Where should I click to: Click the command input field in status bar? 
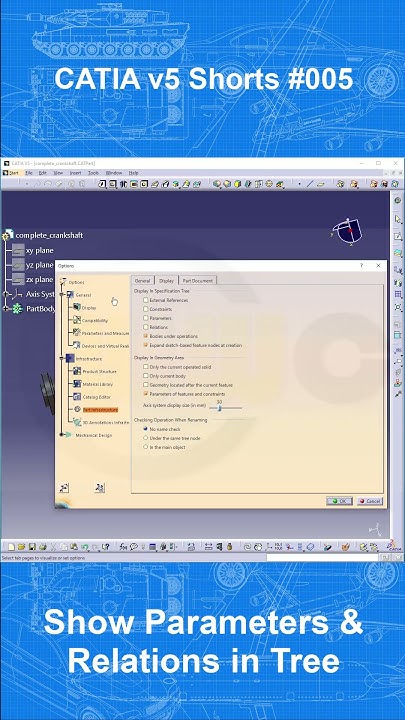tap(323, 557)
